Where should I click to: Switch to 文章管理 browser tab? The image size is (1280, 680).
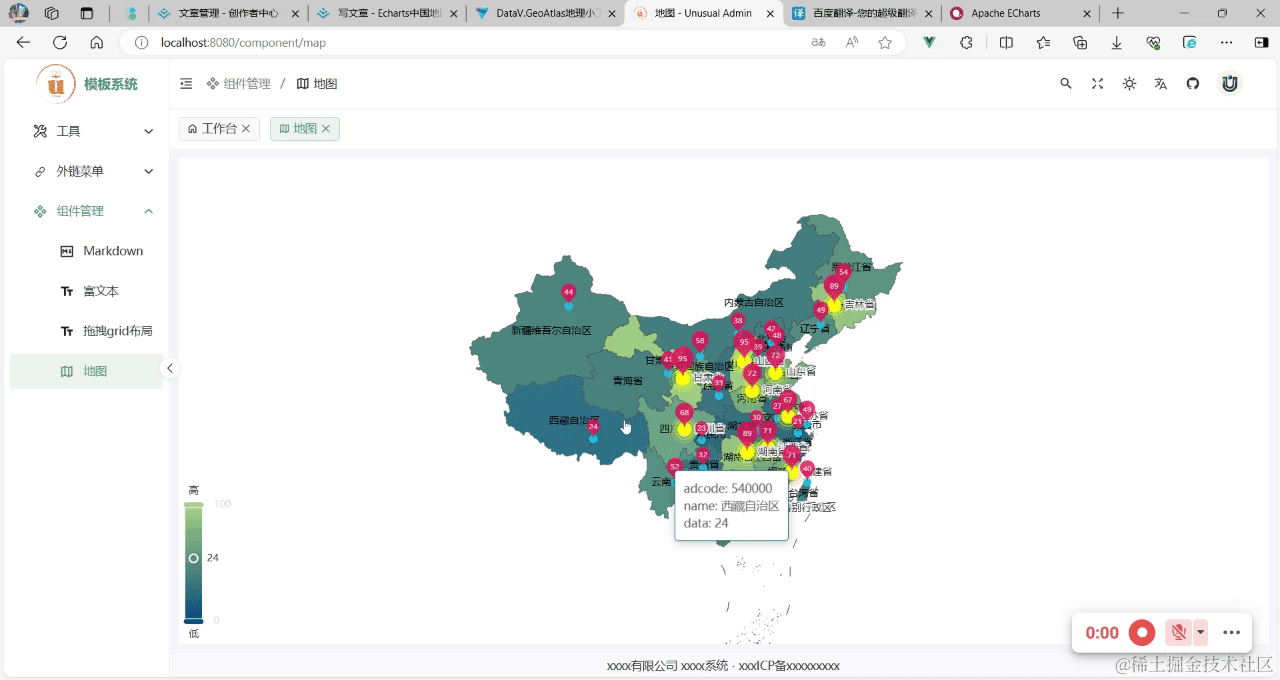(228, 14)
